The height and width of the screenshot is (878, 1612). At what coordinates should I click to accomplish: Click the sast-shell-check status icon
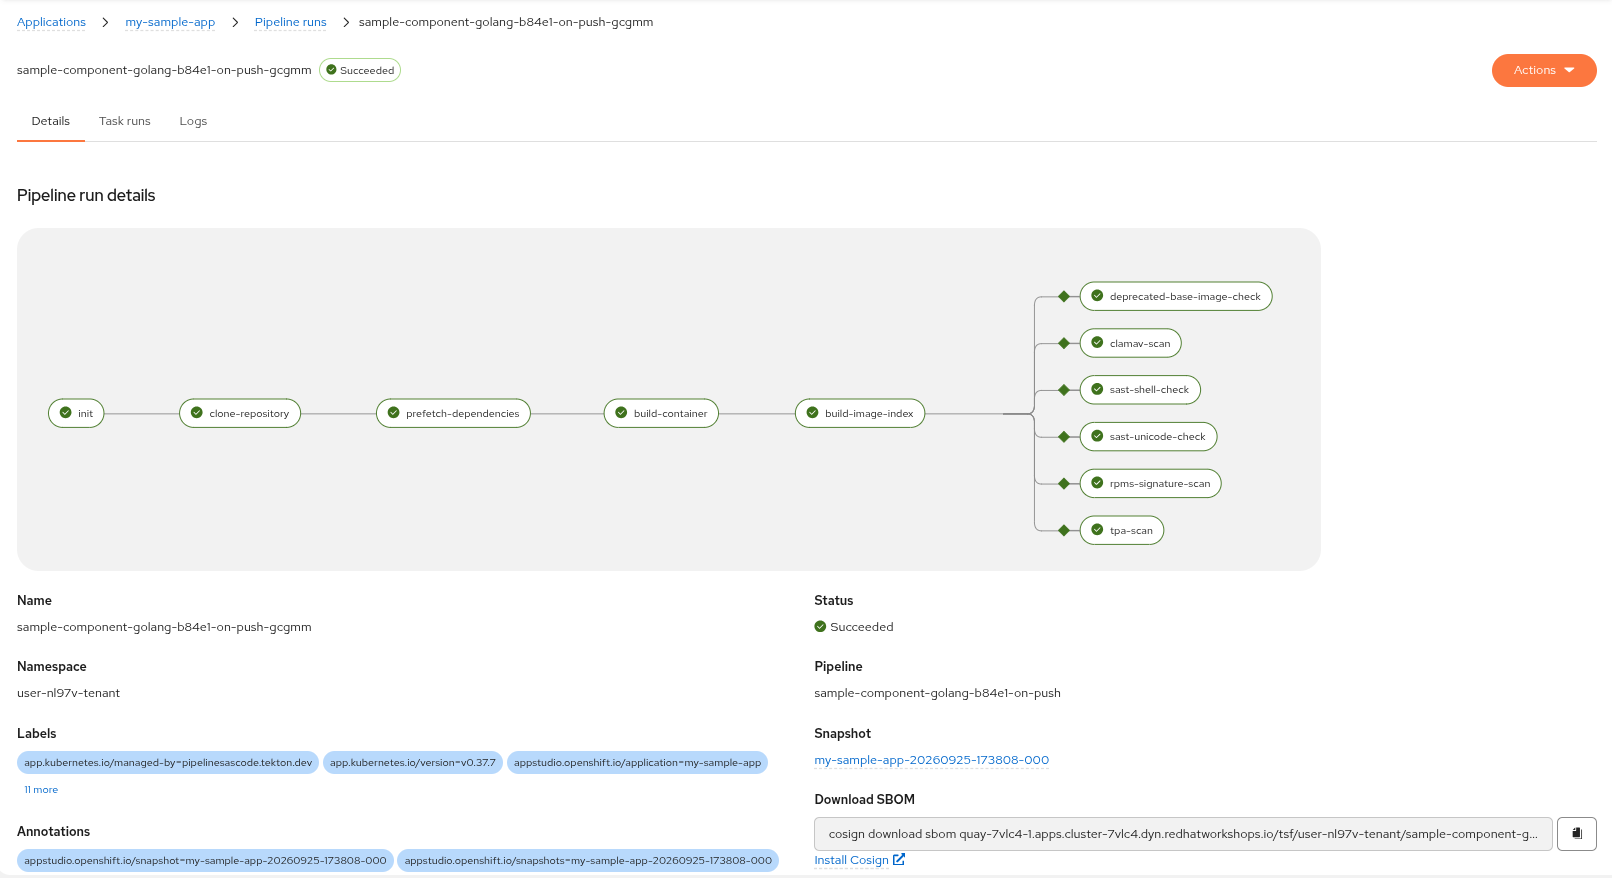1097,390
